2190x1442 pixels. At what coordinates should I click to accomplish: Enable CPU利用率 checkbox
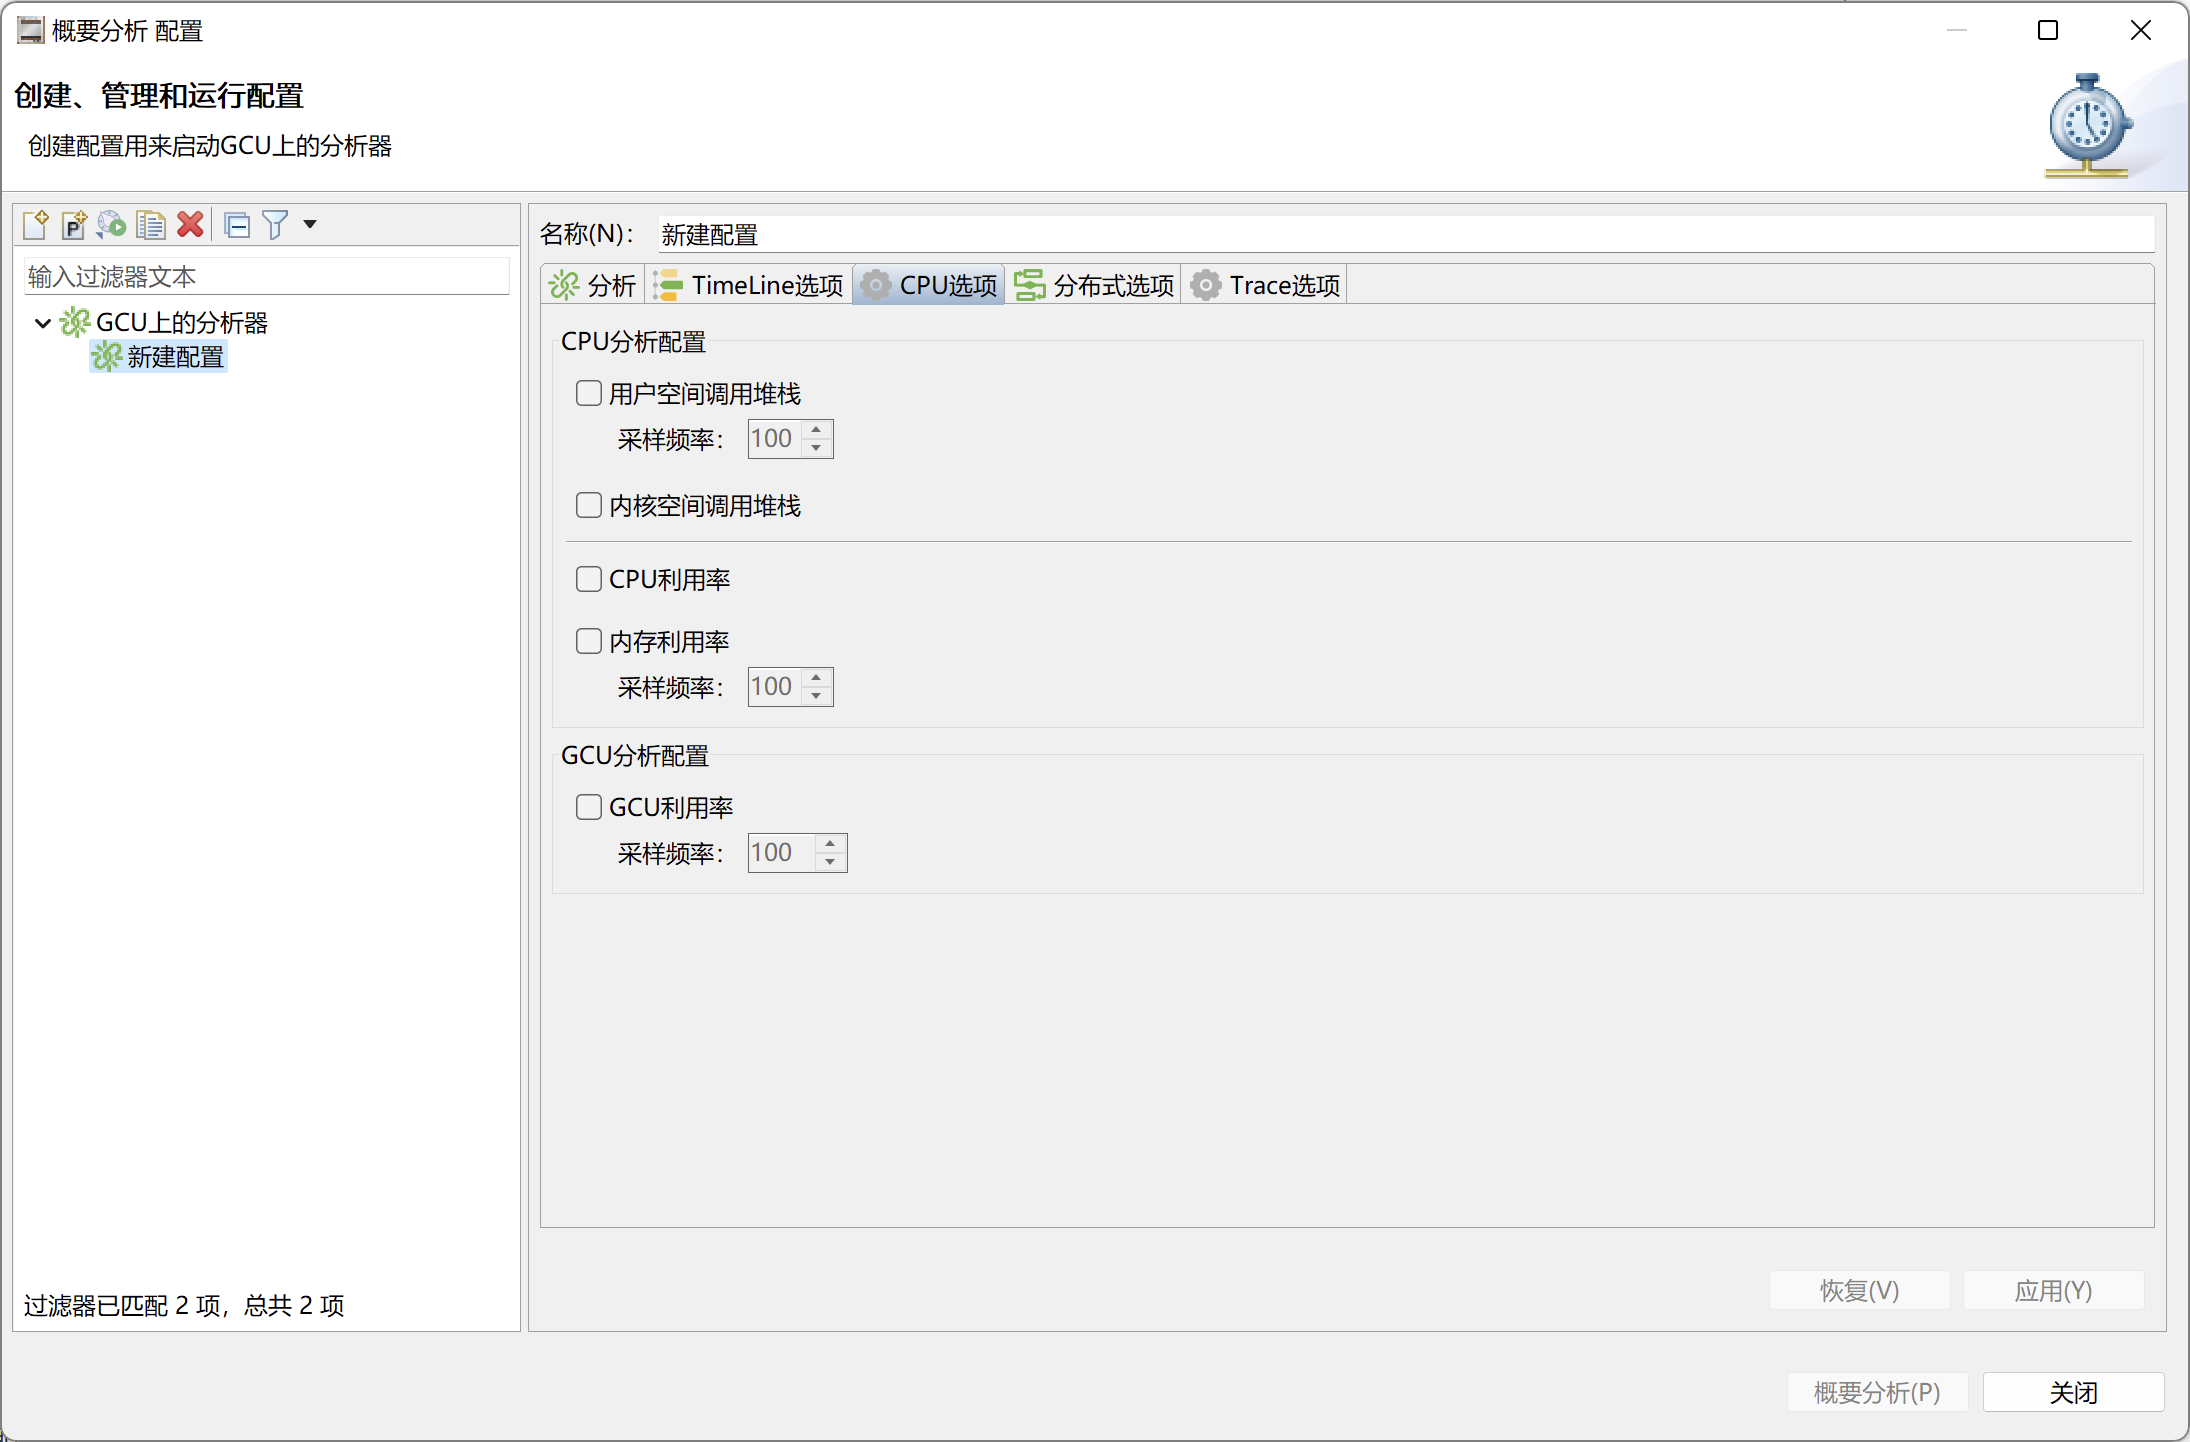[589, 580]
